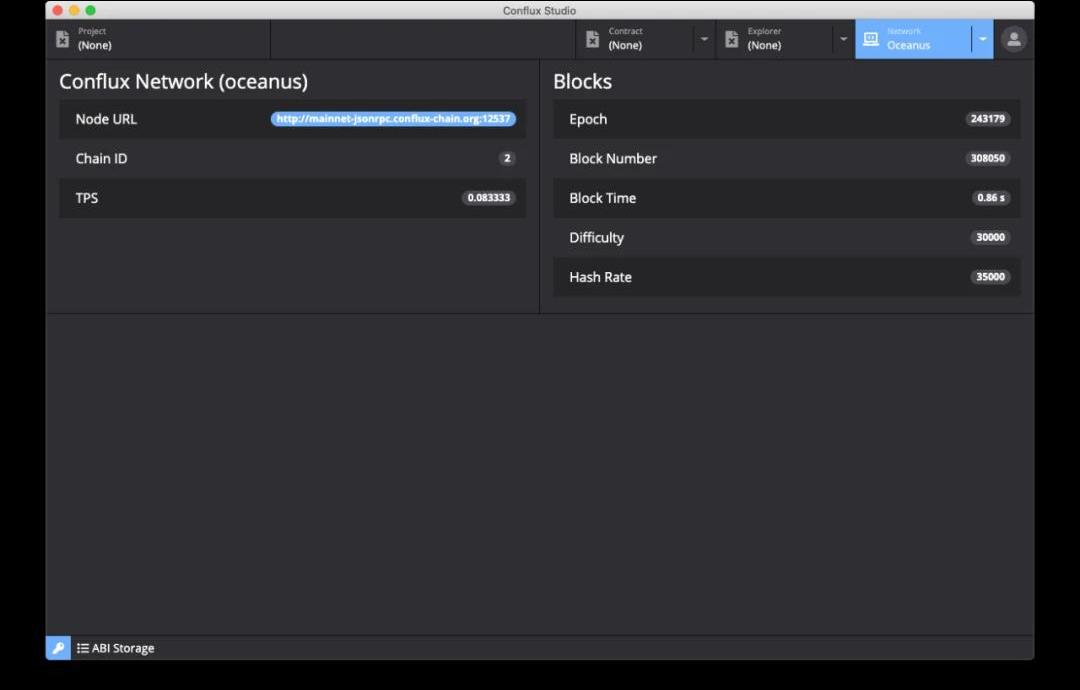
Task: Open the keypair manager key icon
Action: 59,648
